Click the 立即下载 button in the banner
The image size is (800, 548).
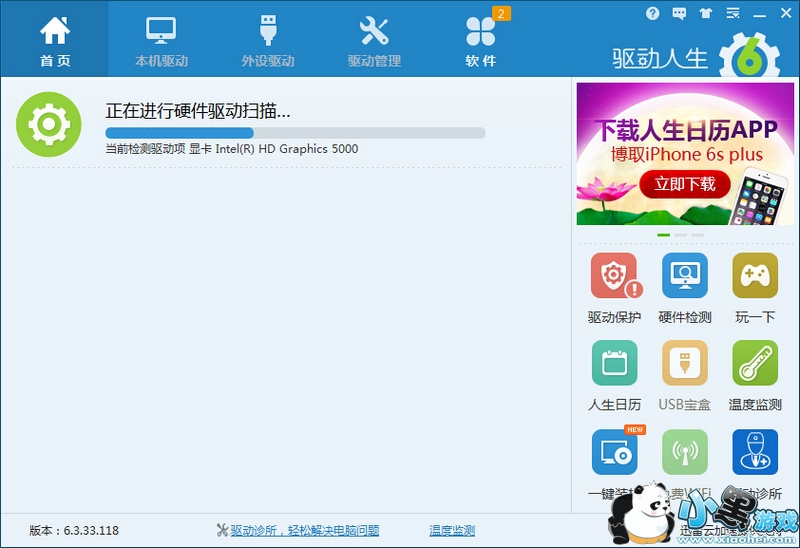pos(685,184)
